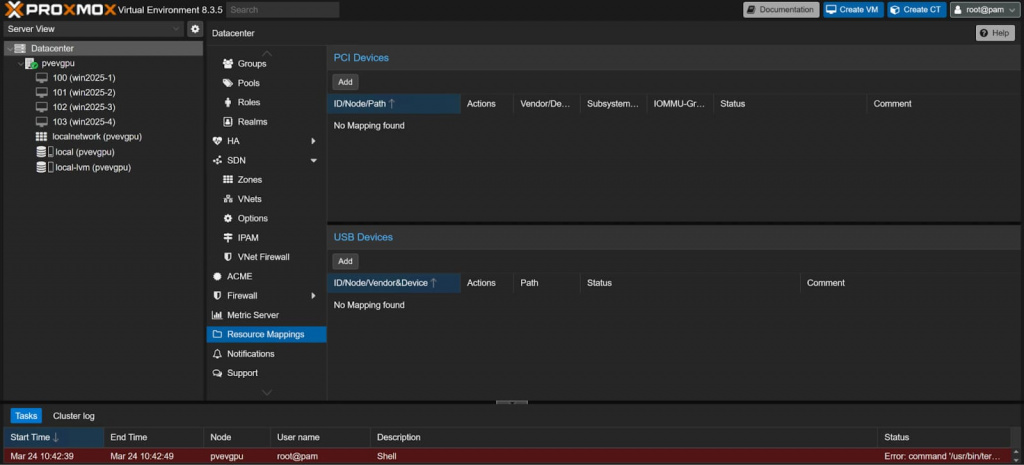Click the local-lvm storage icon
1024x465 pixels.
[x=44, y=167]
